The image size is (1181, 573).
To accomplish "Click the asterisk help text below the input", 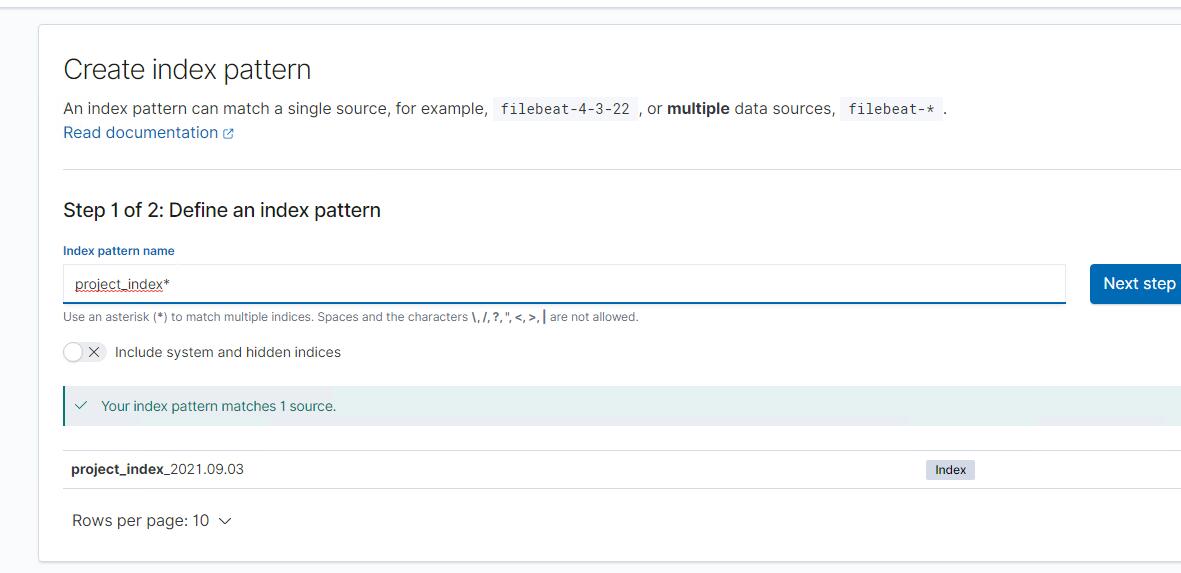I will [350, 317].
